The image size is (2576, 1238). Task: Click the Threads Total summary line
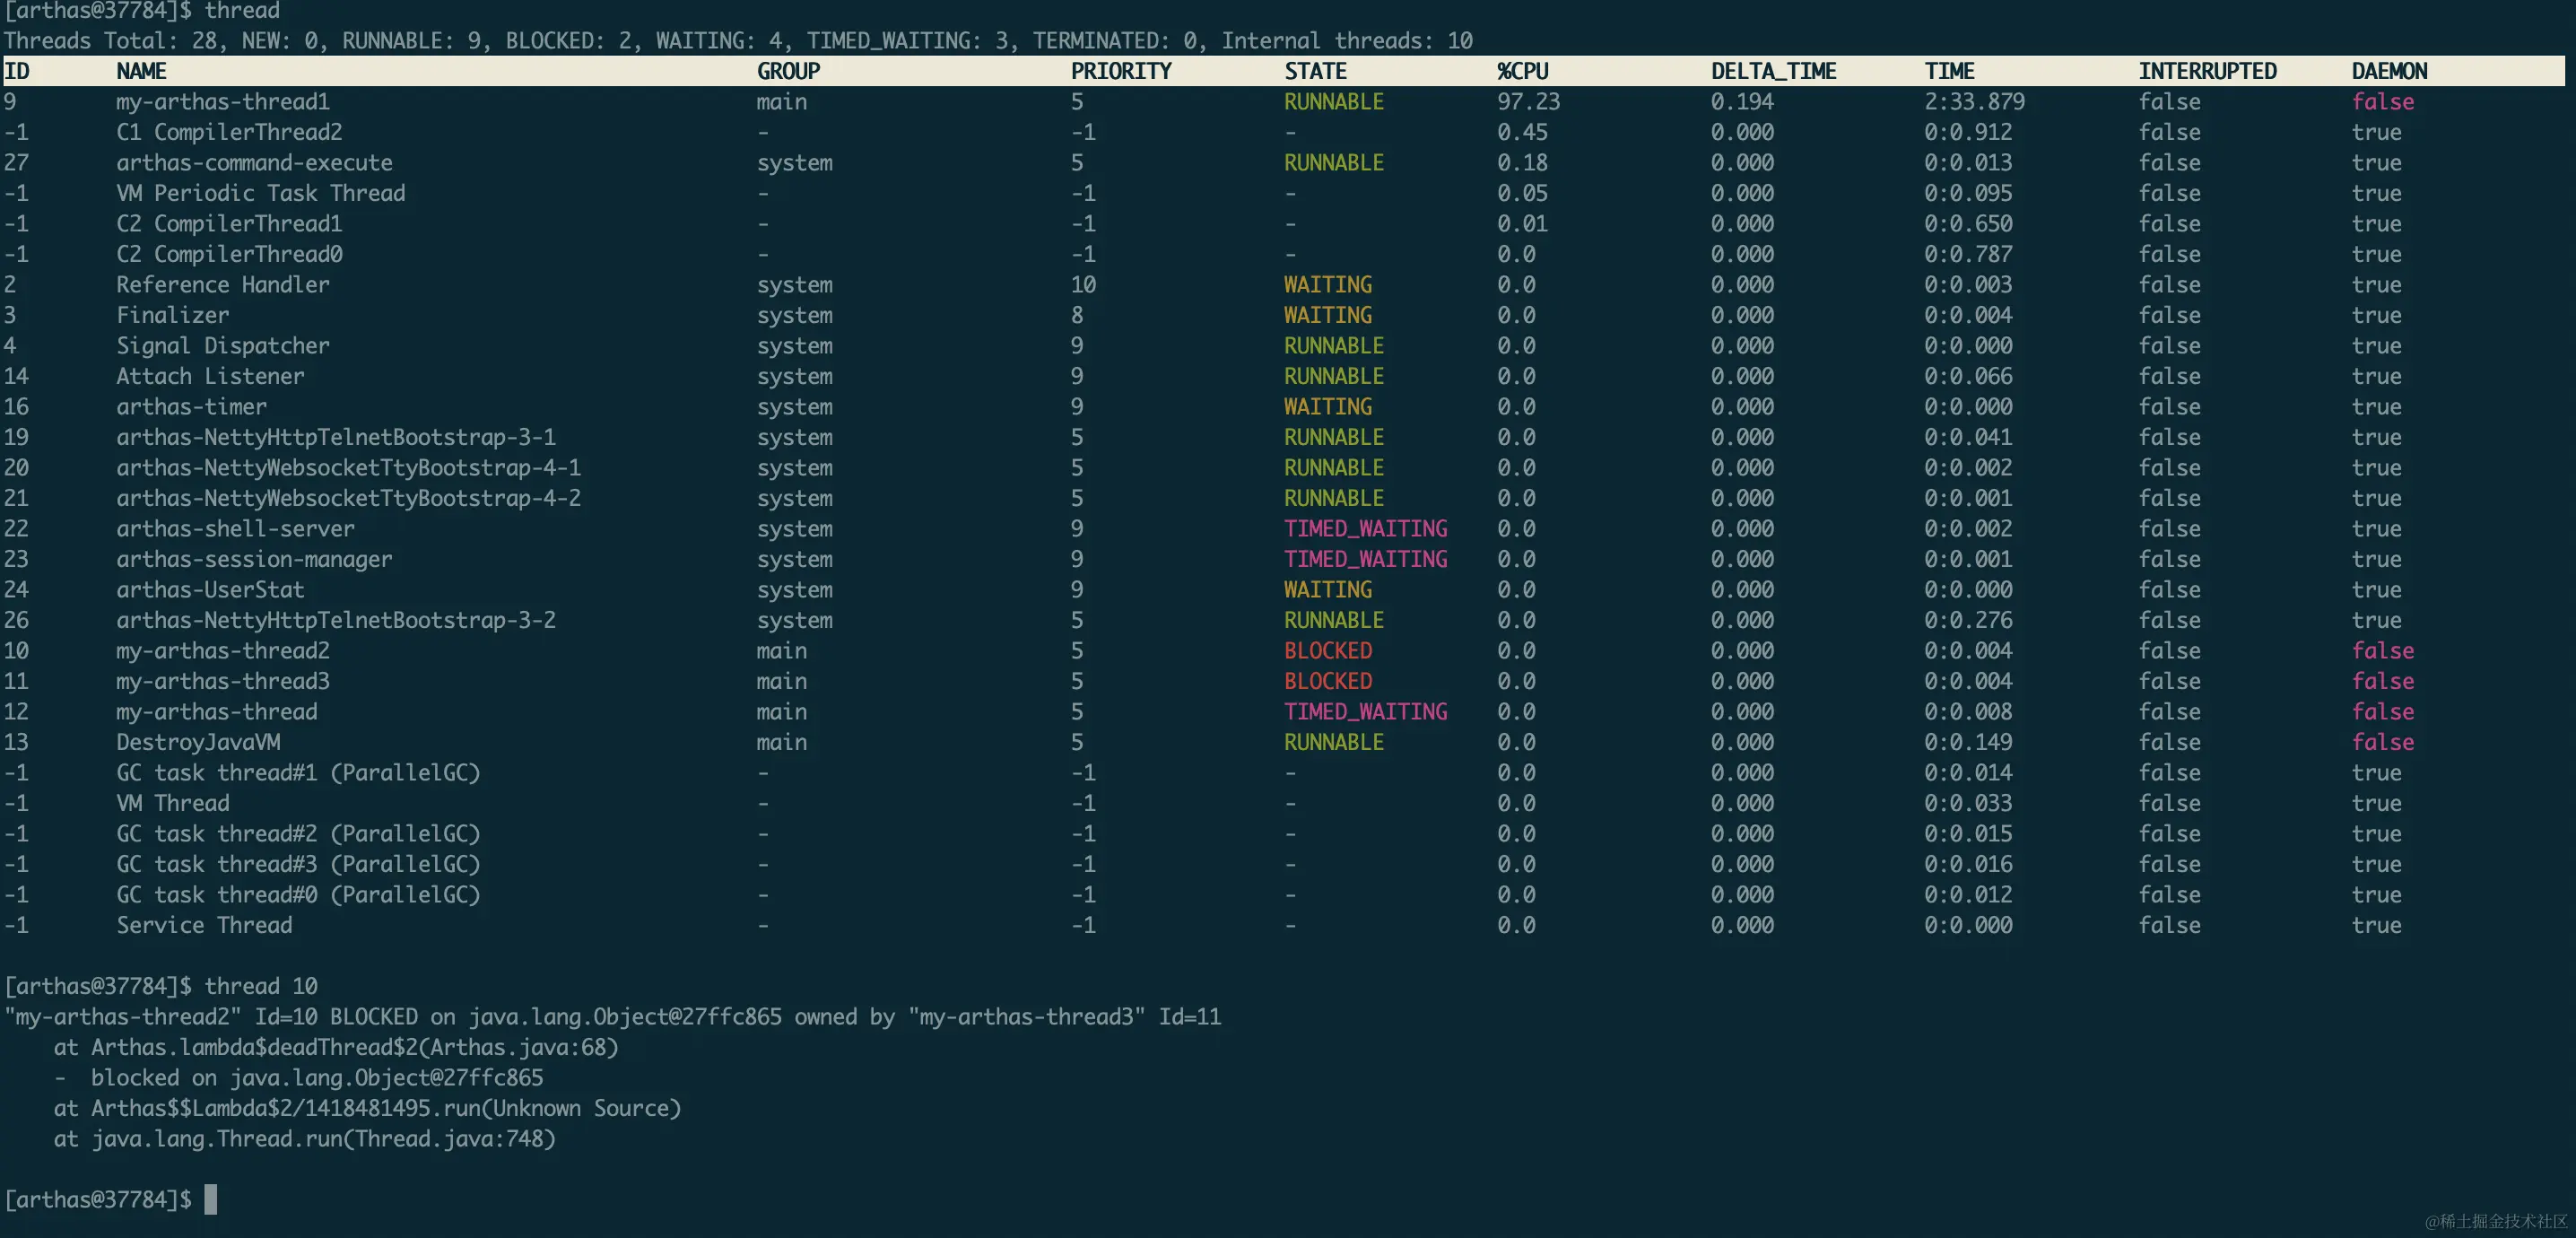[738, 41]
